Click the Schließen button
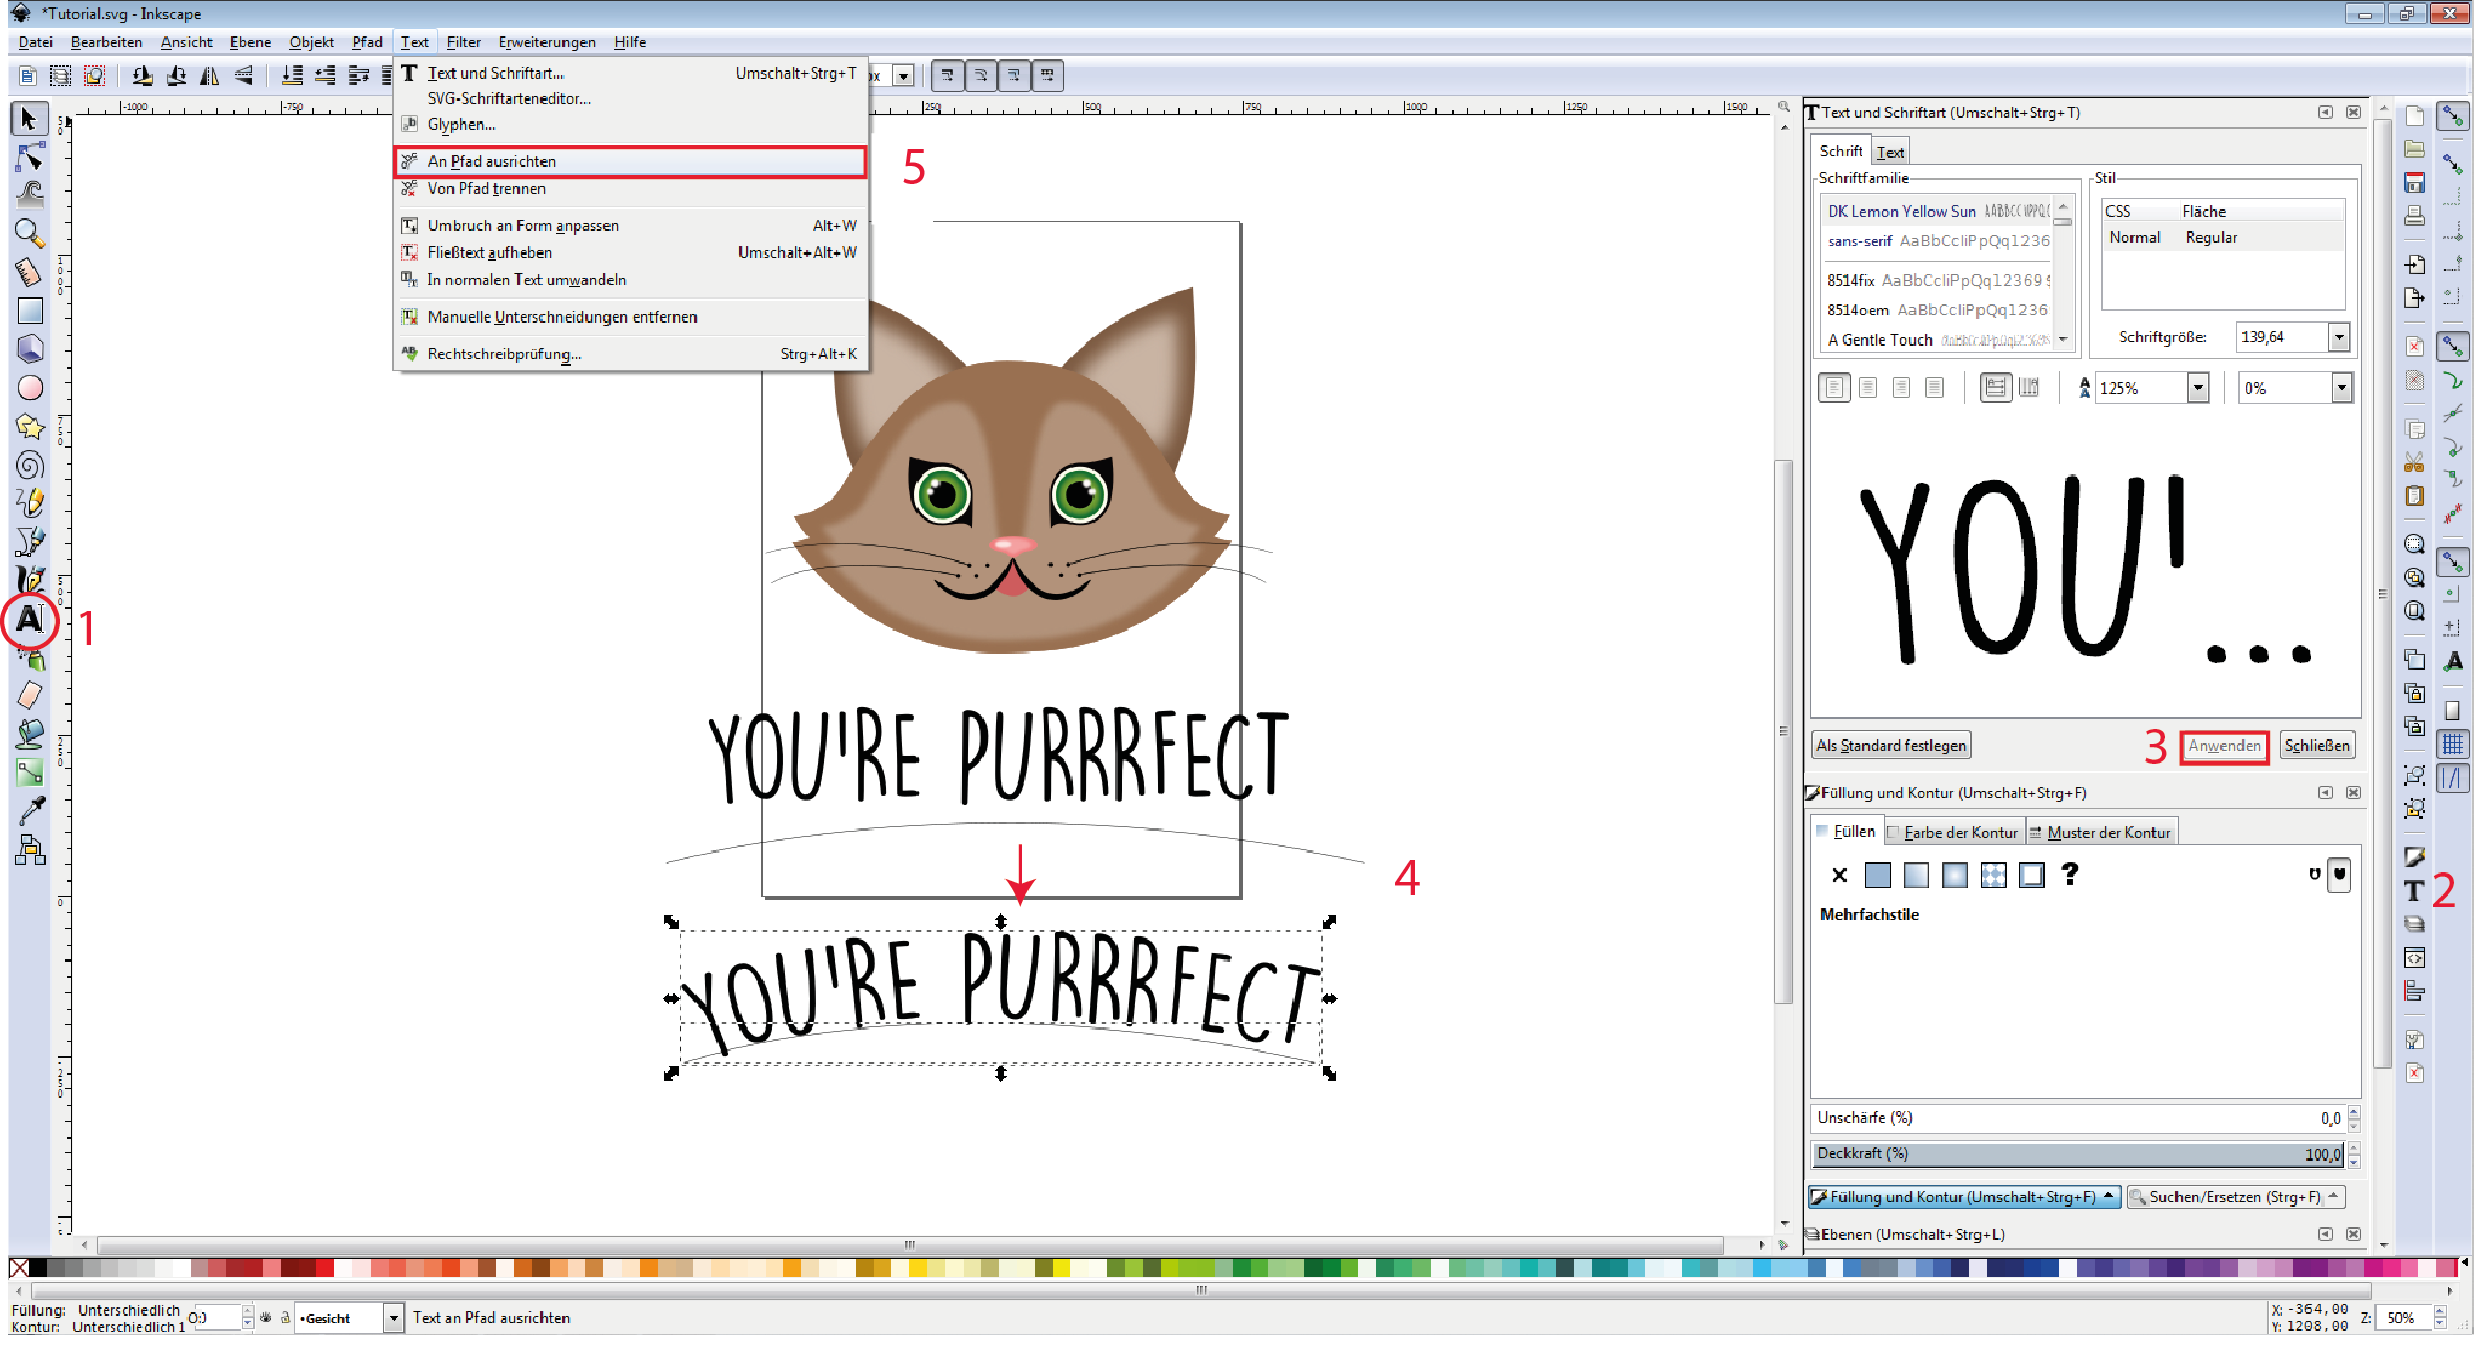The height and width of the screenshot is (1345, 2482). tap(2317, 746)
